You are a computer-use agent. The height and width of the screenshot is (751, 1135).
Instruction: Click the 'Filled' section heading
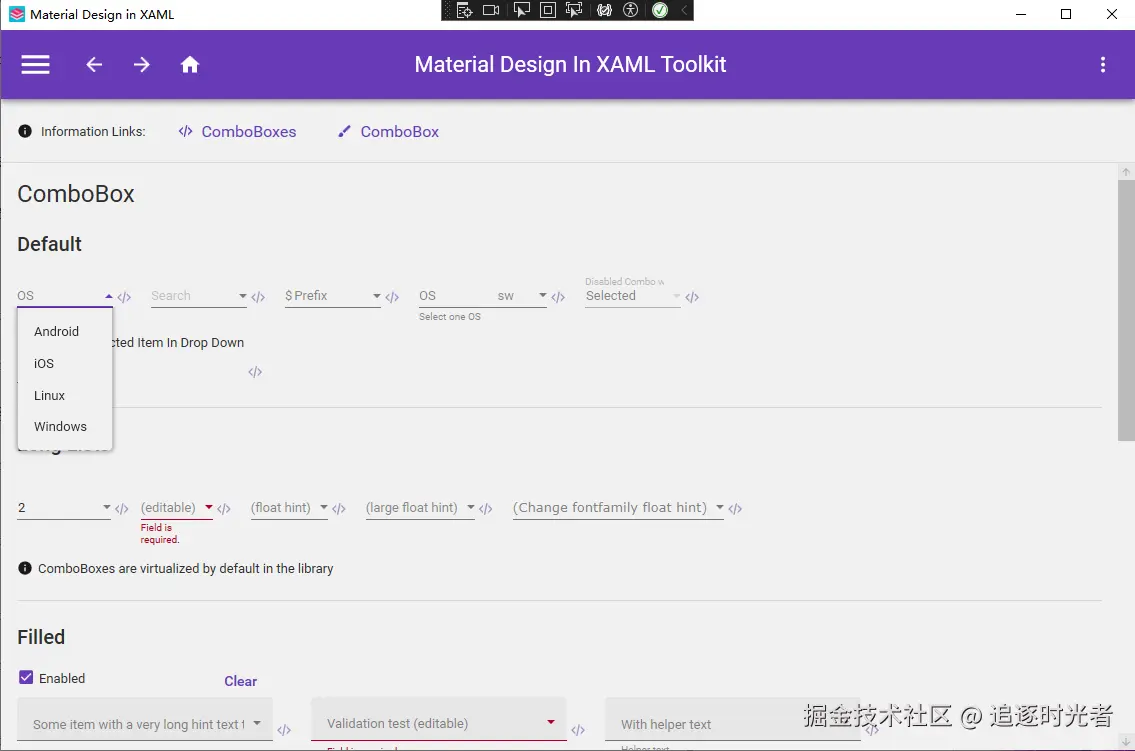tap(41, 637)
